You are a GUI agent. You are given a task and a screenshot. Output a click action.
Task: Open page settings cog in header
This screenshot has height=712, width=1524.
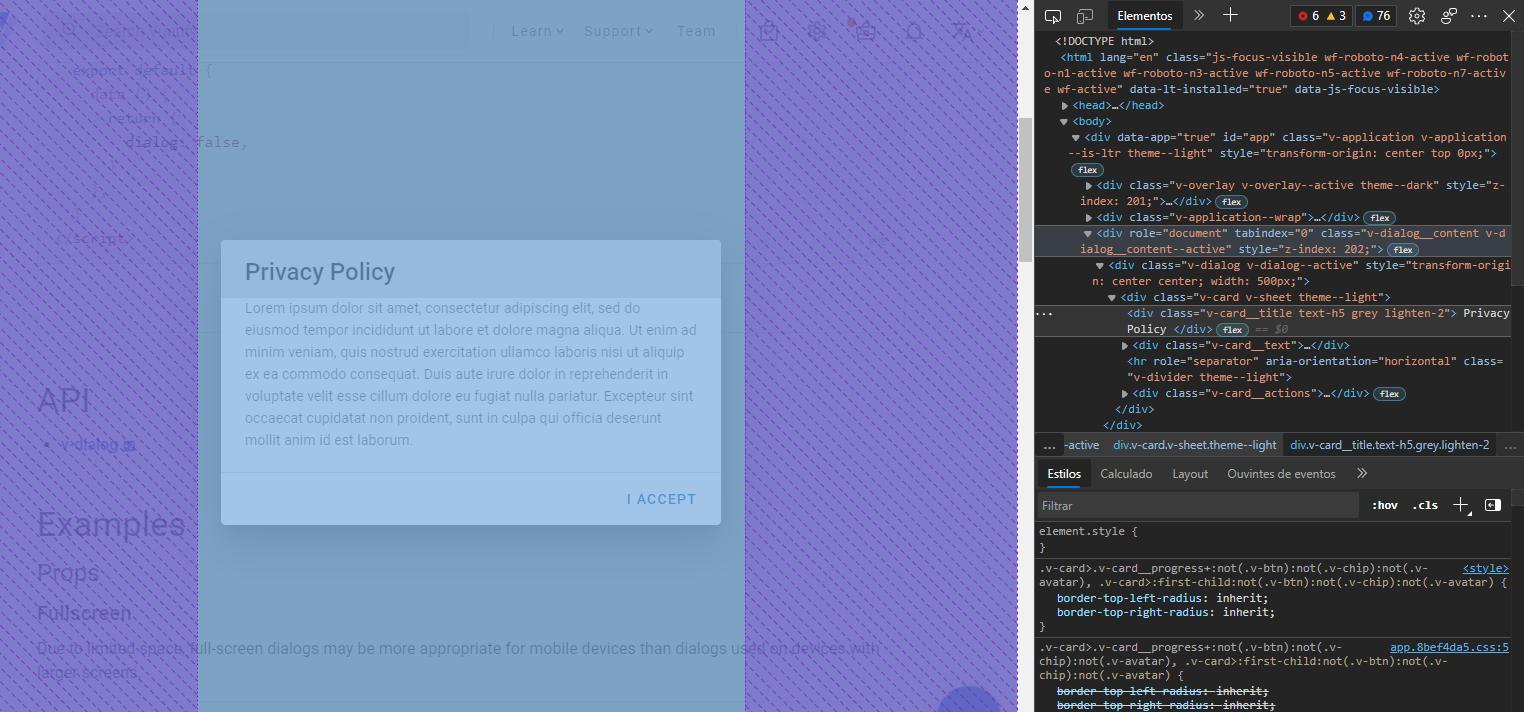click(x=817, y=31)
